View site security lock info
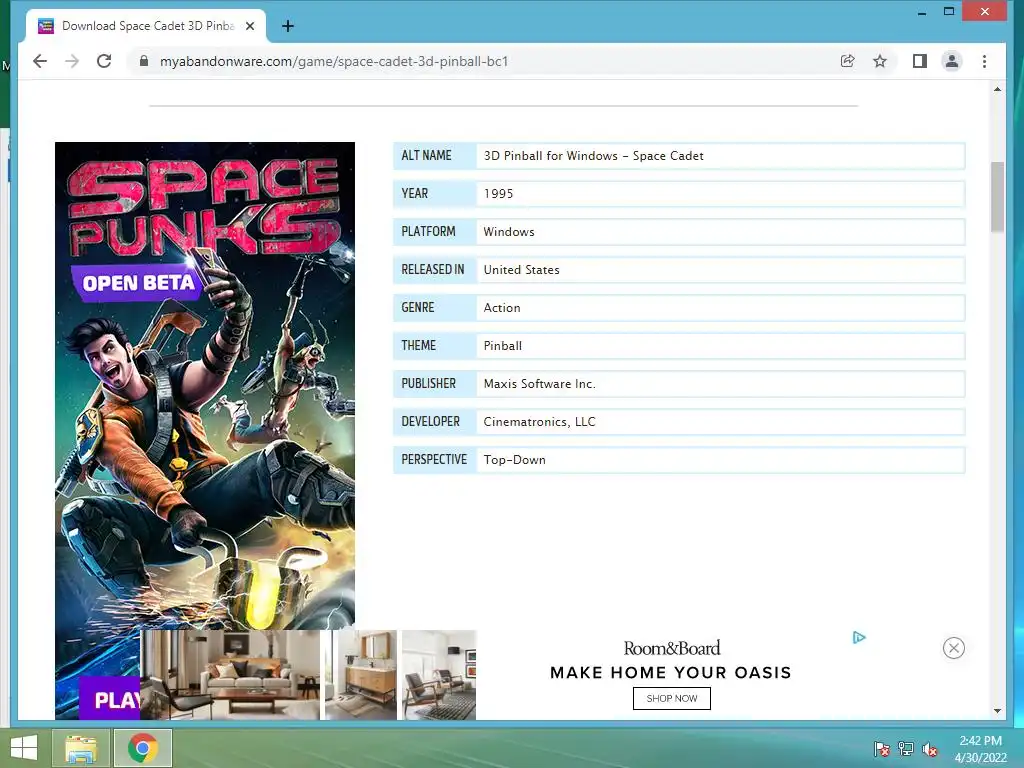Image resolution: width=1024 pixels, height=768 pixels. point(144,61)
